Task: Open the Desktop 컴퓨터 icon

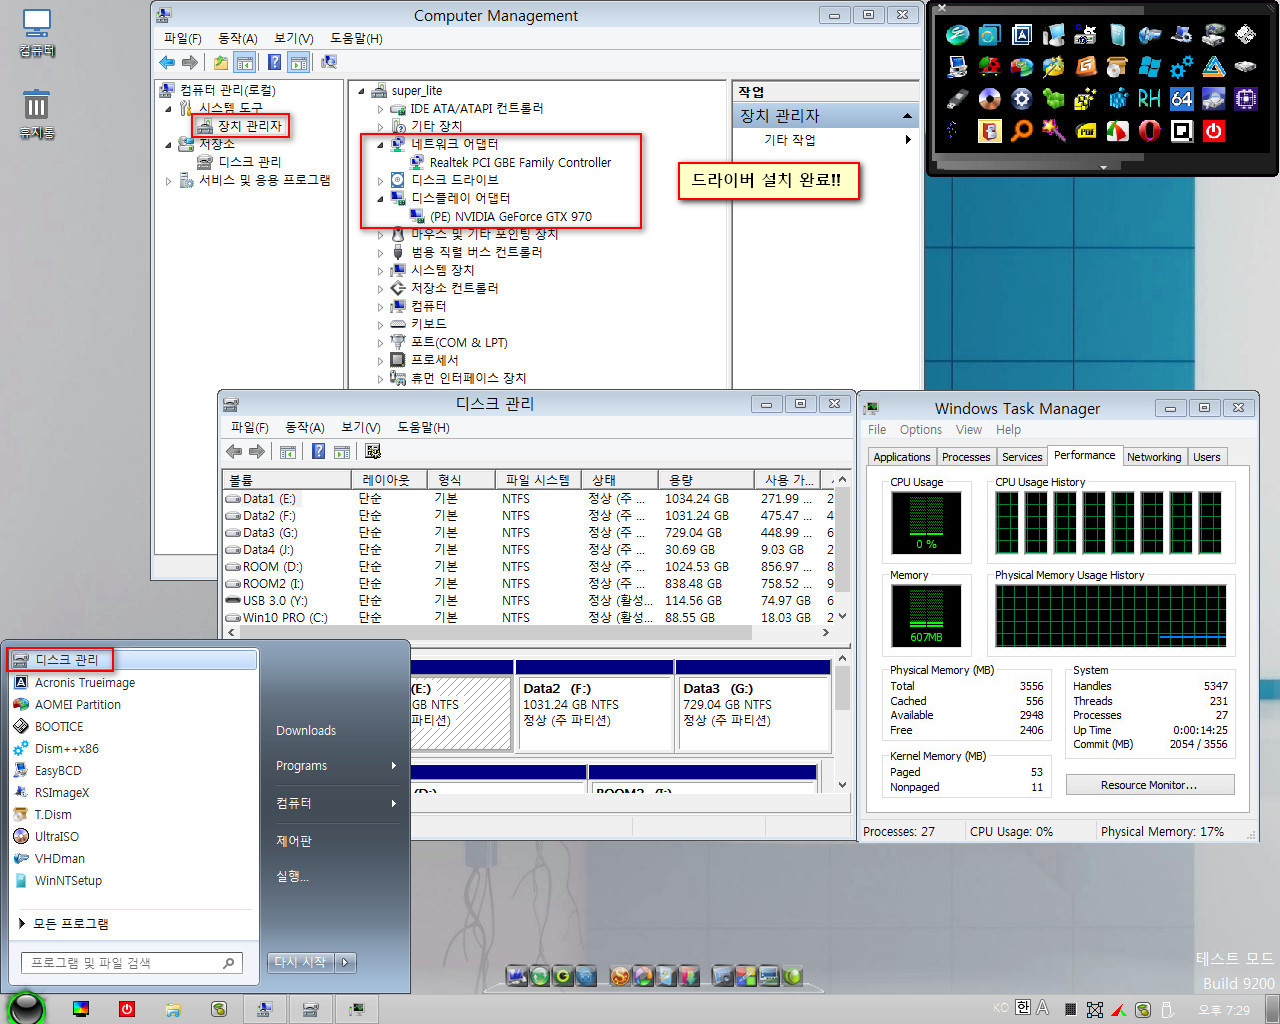Action: (37, 33)
